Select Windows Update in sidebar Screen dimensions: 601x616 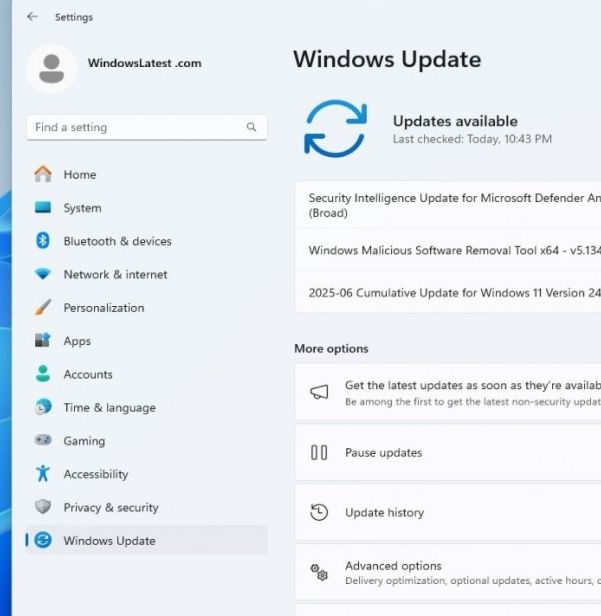coord(147,540)
